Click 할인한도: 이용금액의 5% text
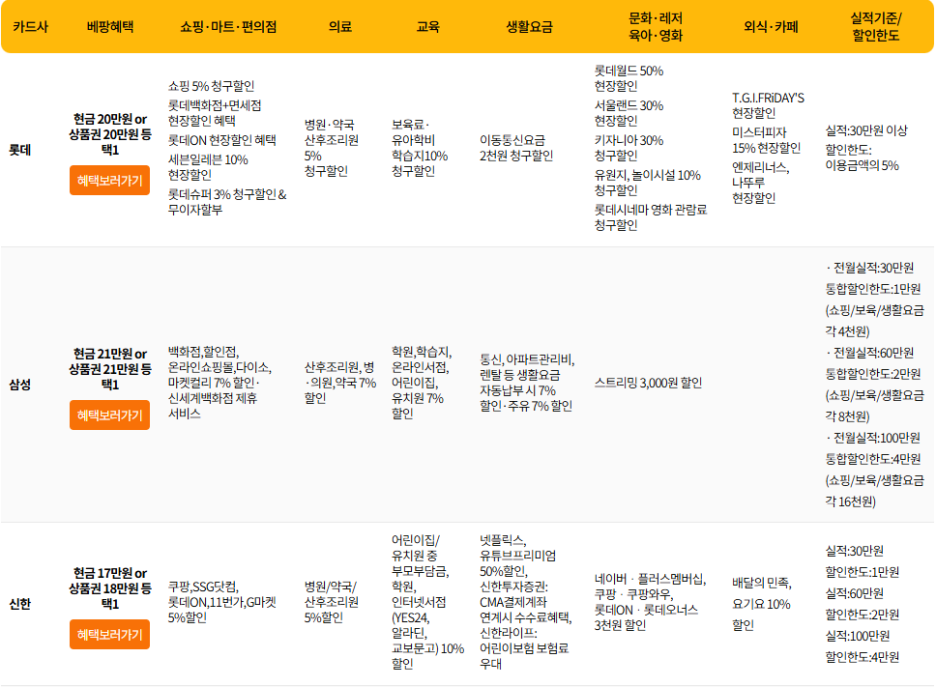 pyautogui.click(x=862, y=158)
